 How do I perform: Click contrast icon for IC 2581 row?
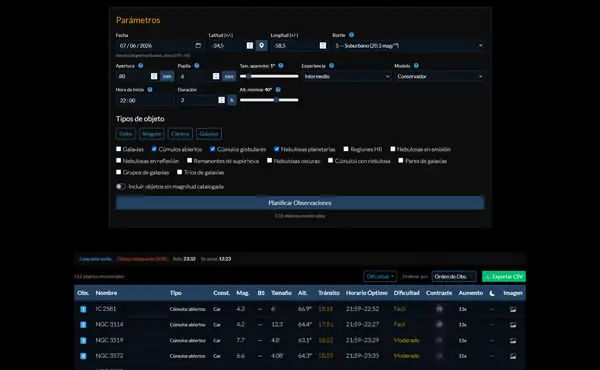(439, 309)
